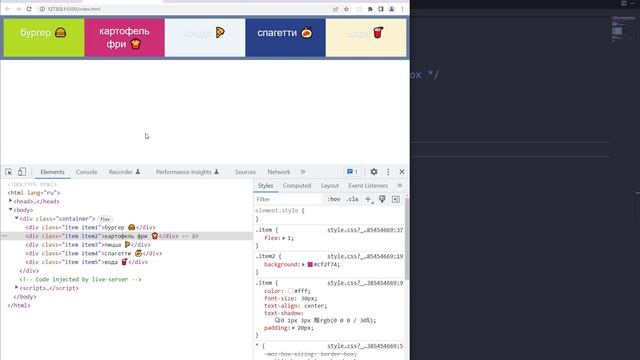640x360 pixels.
Task: Open the Performance insights tab
Action: 187,172
